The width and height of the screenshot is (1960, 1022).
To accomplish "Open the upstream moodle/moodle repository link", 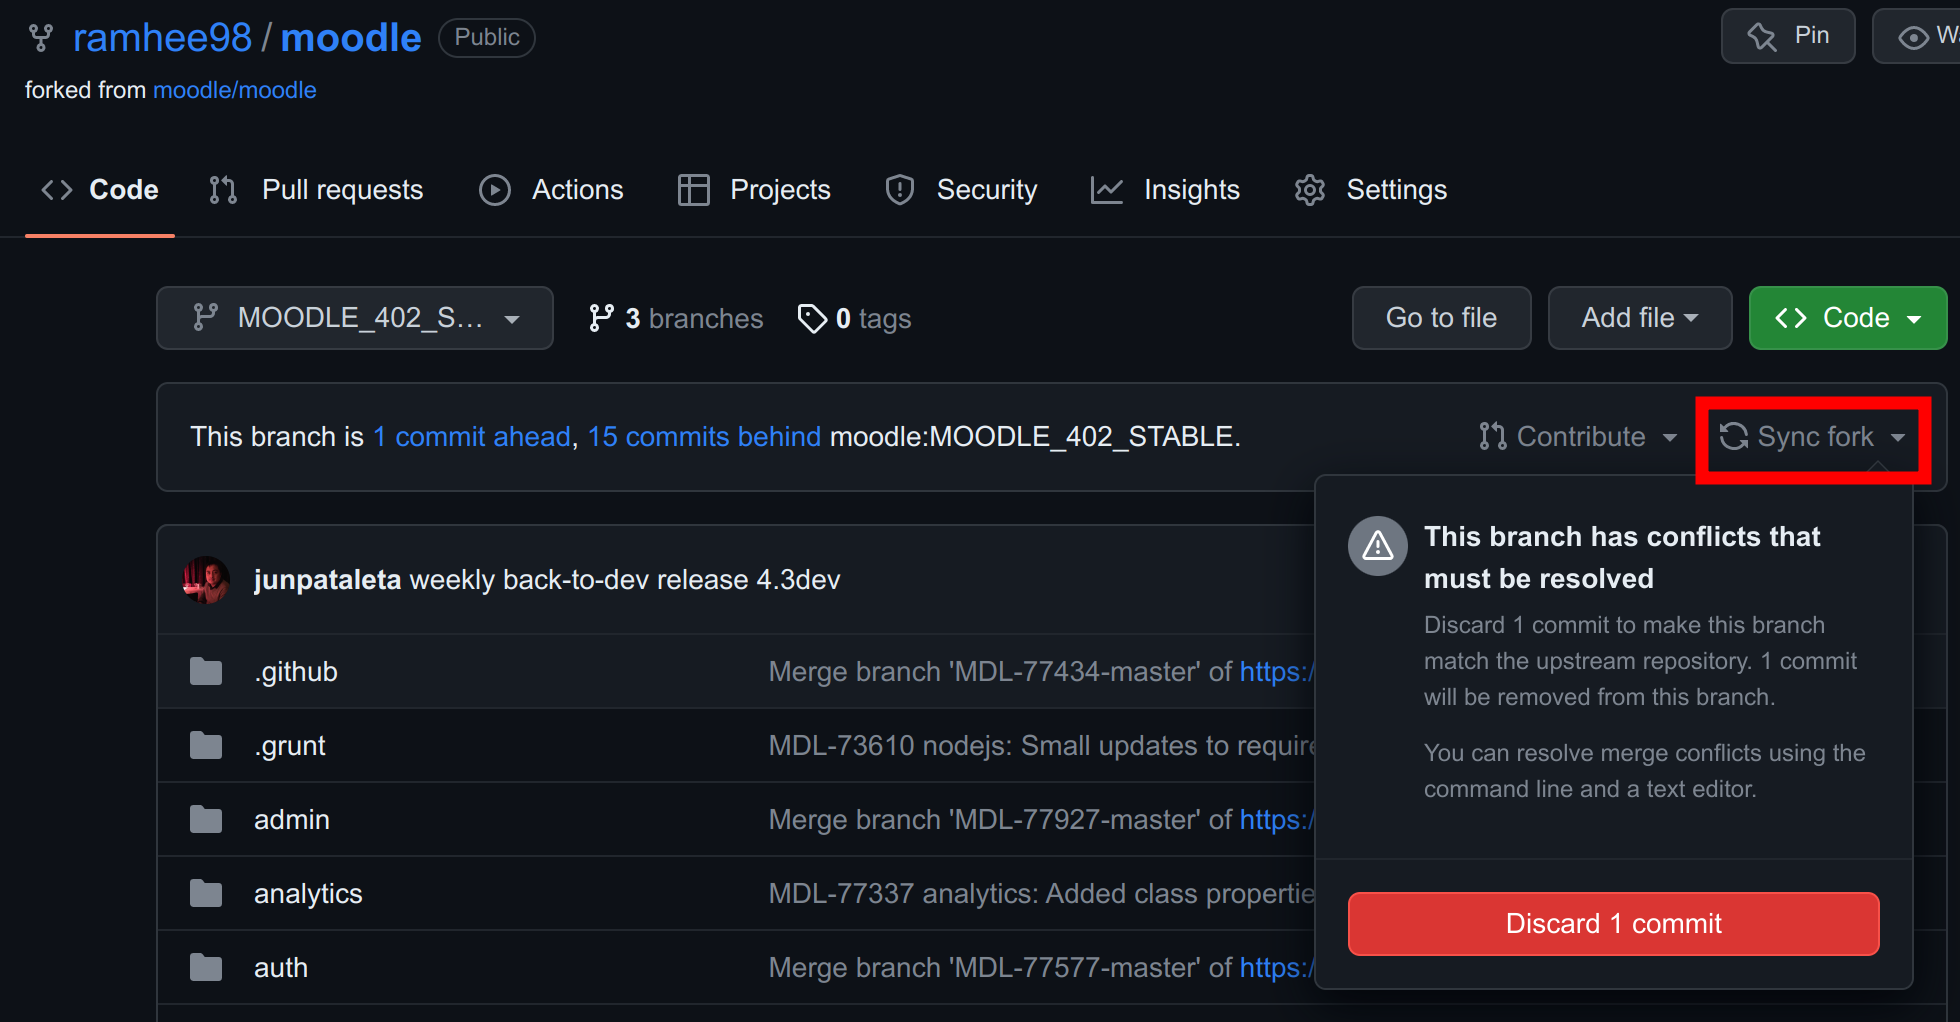I will (x=234, y=90).
